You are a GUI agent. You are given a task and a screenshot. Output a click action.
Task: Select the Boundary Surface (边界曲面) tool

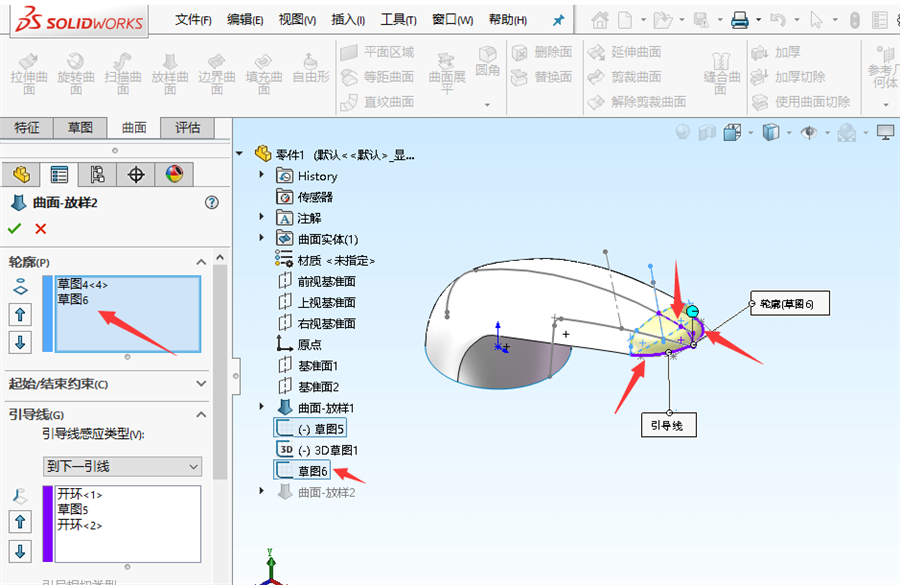coord(217,73)
